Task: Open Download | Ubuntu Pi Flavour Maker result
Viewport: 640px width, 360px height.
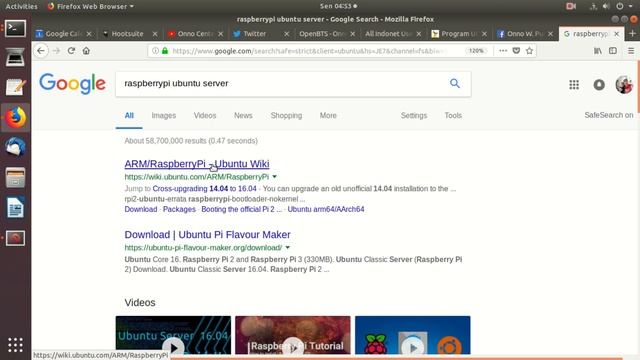Action: 207,235
